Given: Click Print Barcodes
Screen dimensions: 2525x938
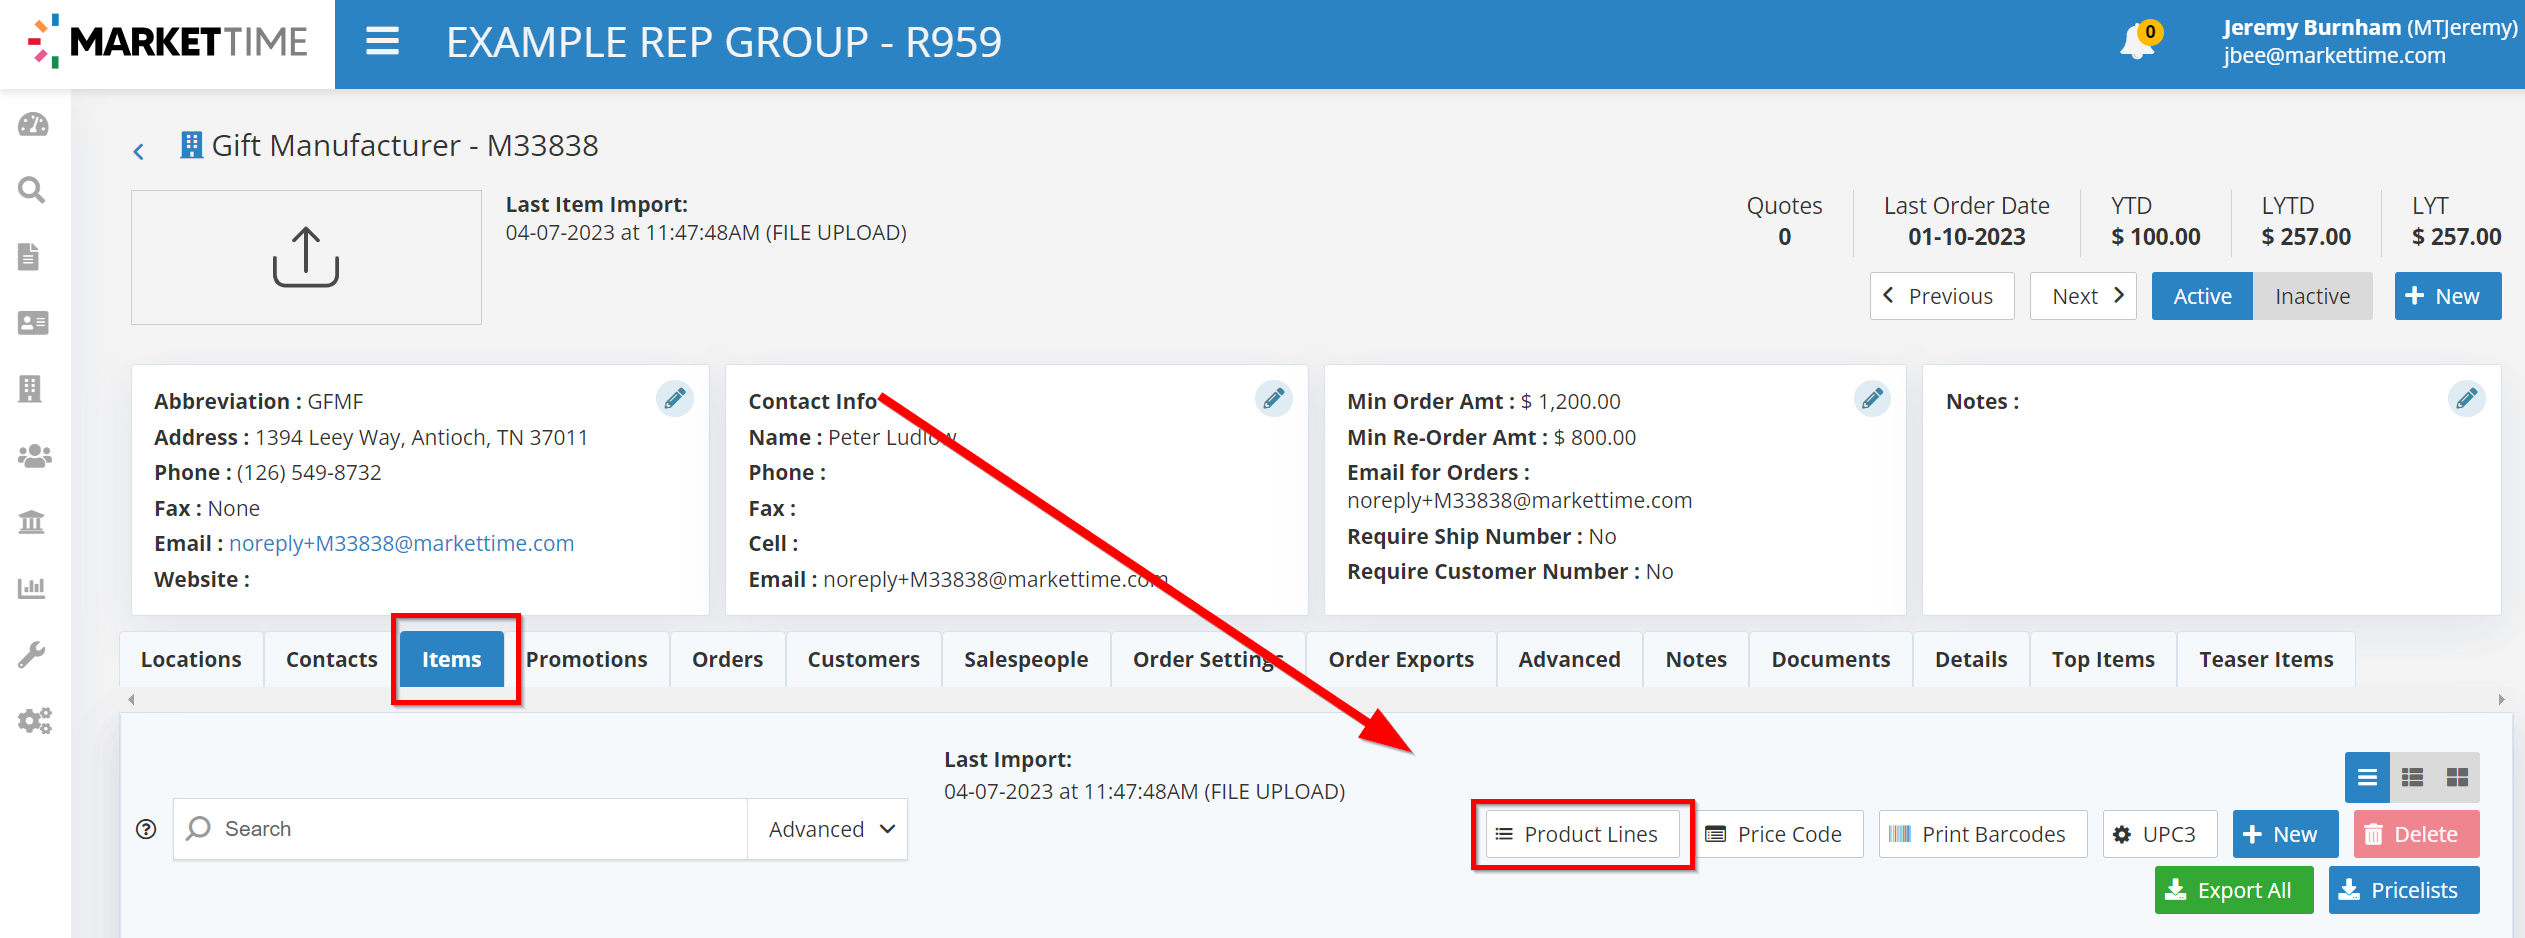Looking at the screenshot, I should [x=1982, y=834].
